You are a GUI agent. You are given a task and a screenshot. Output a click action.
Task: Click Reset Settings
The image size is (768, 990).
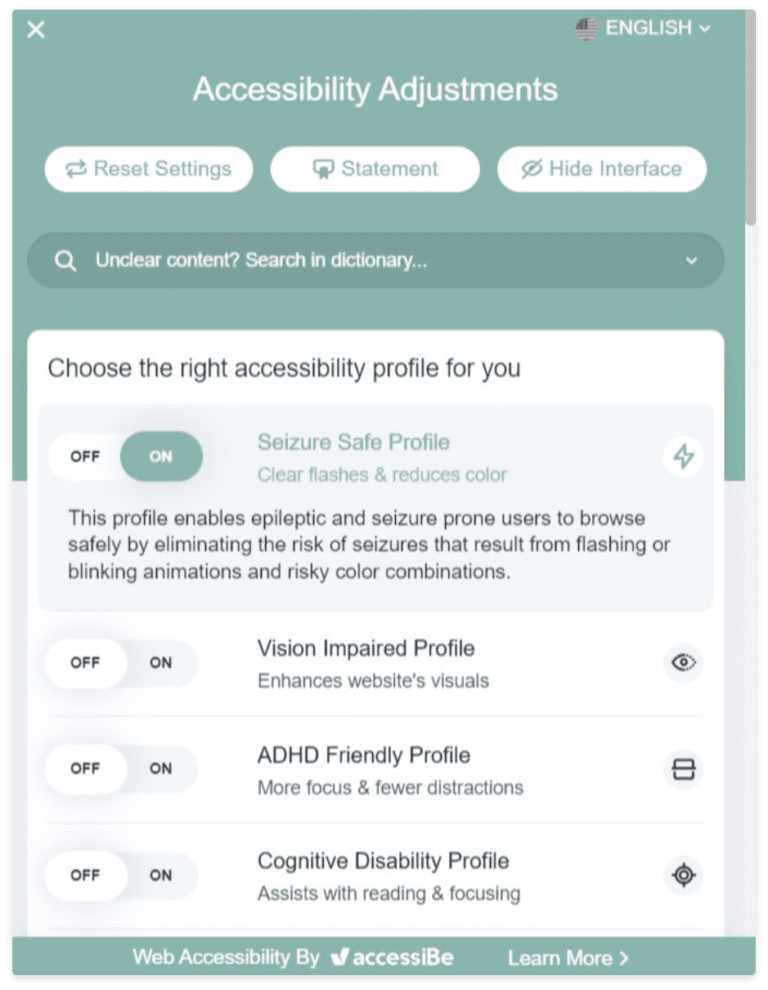148,168
